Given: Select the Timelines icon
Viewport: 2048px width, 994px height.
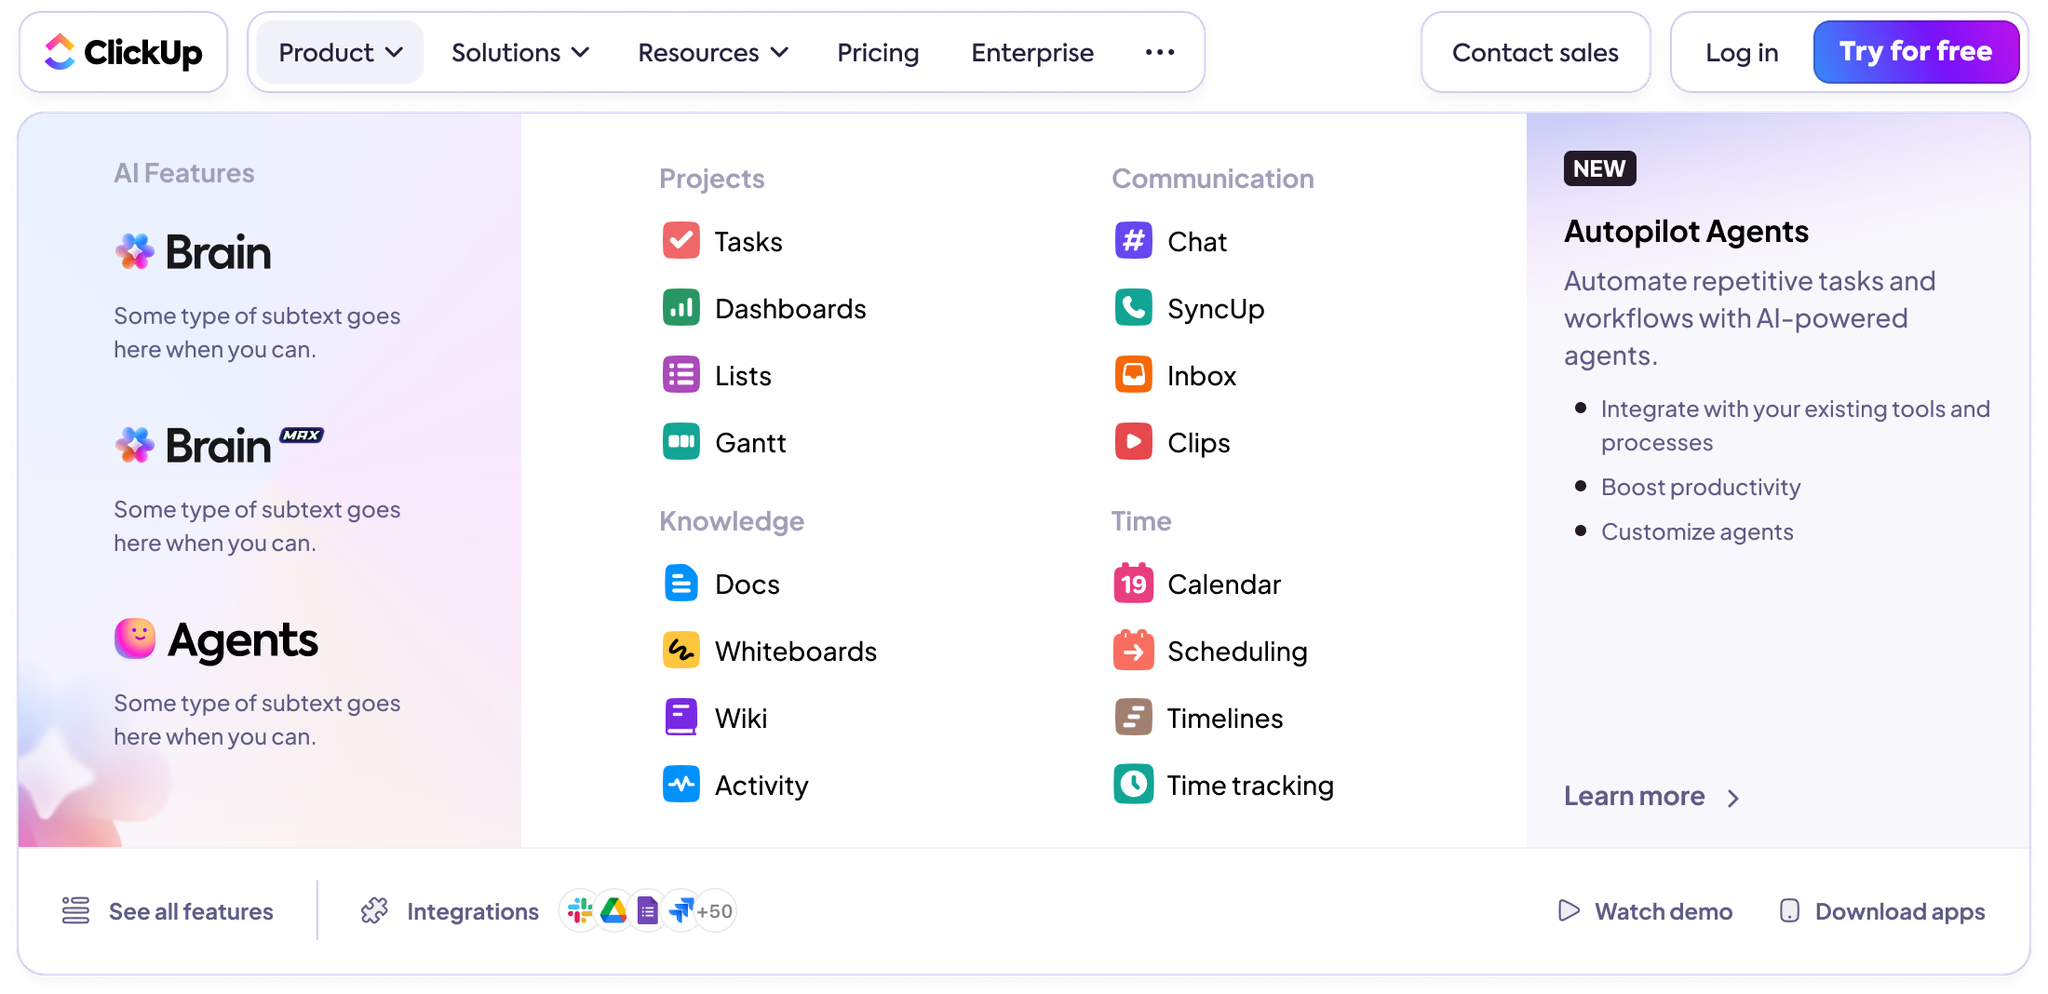Looking at the screenshot, I should coord(1133,718).
